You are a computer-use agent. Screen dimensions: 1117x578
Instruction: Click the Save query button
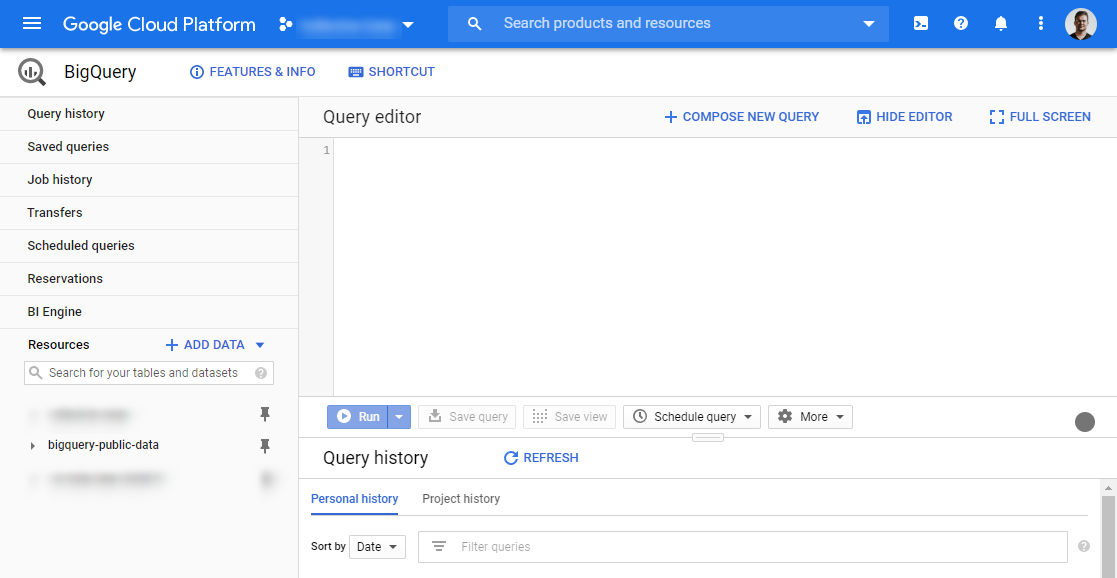coord(467,417)
